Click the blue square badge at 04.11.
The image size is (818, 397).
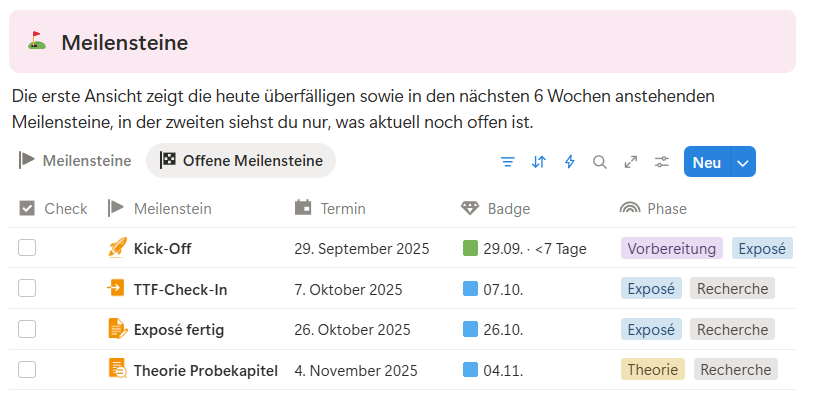pos(471,369)
